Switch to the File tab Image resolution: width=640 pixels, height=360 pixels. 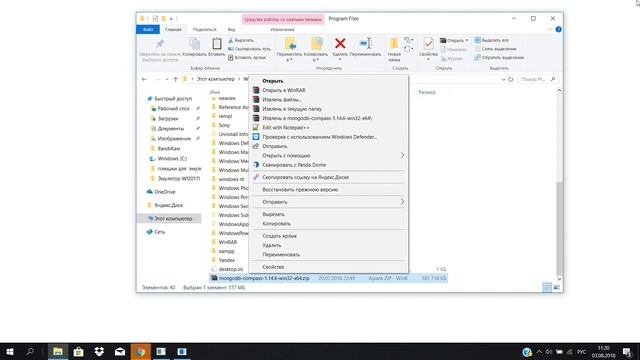(x=148, y=29)
